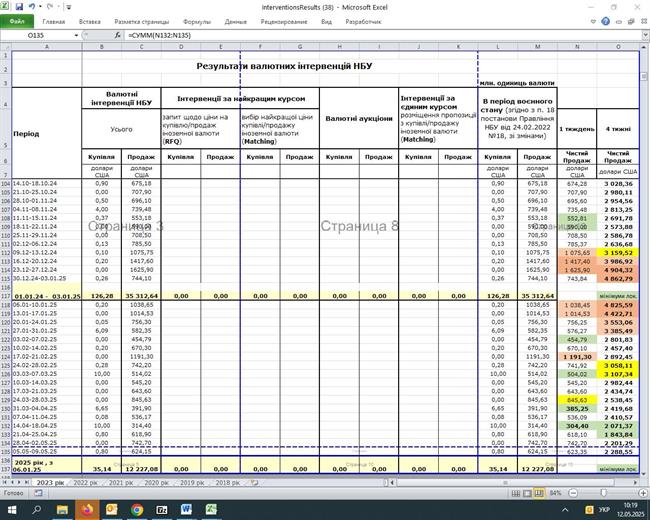Open Customize Quick Access Toolbar dropdown
650x520 pixels.
tap(69, 7)
